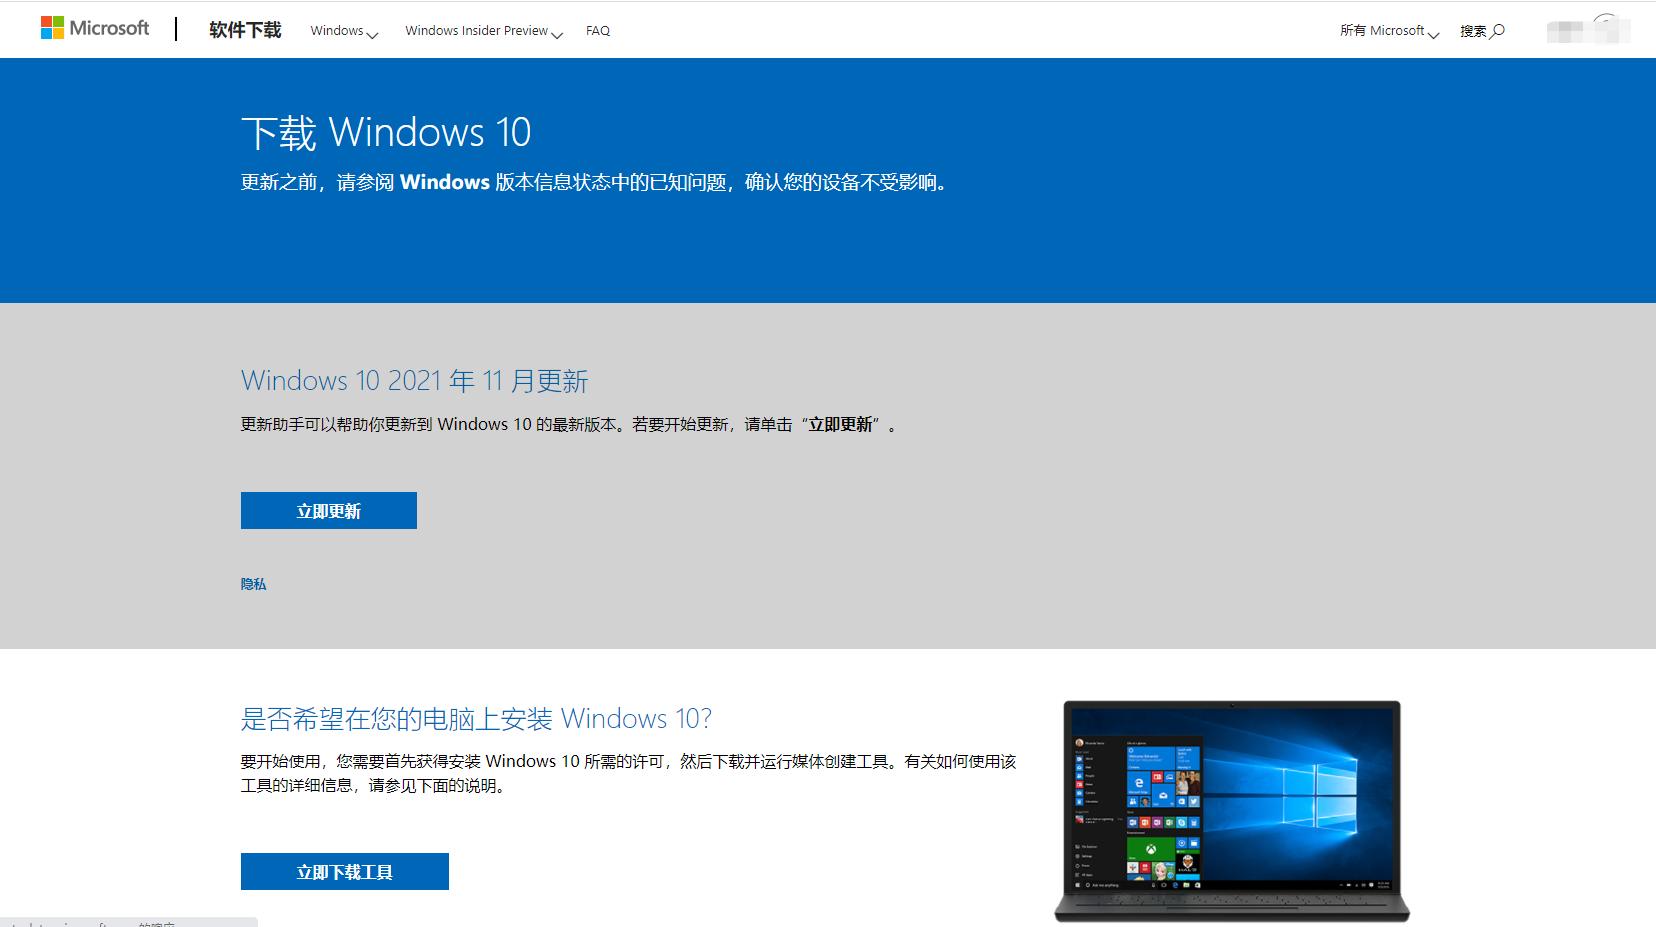The width and height of the screenshot is (1656, 927).
Task: Click the 下载 Windows 10 page heading
Action: pyautogui.click(x=386, y=131)
